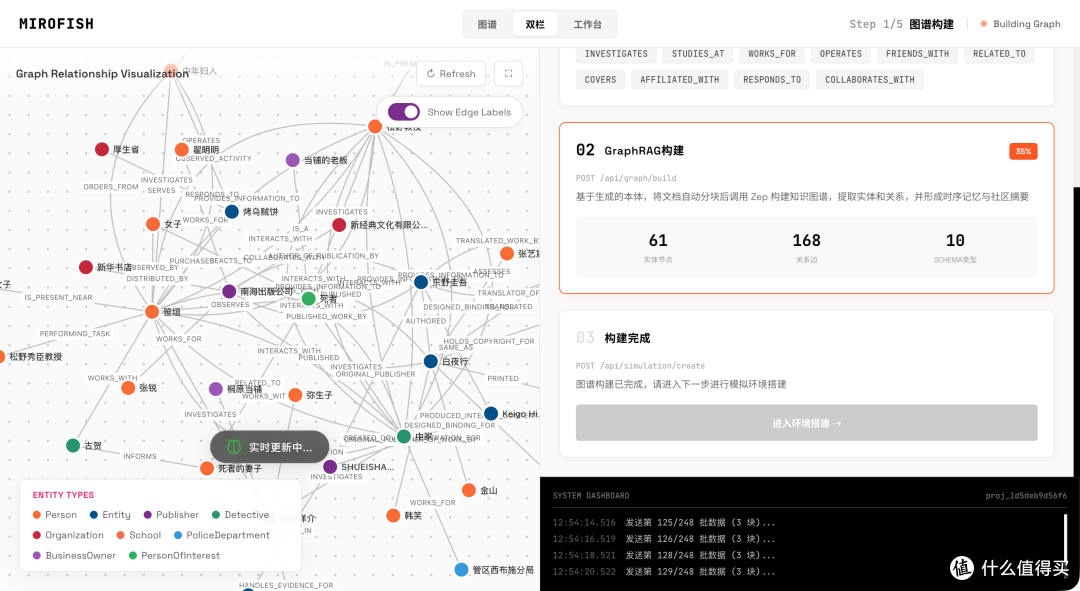Switch to 工作台 view tab
1080x591 pixels.
pyautogui.click(x=588, y=24)
